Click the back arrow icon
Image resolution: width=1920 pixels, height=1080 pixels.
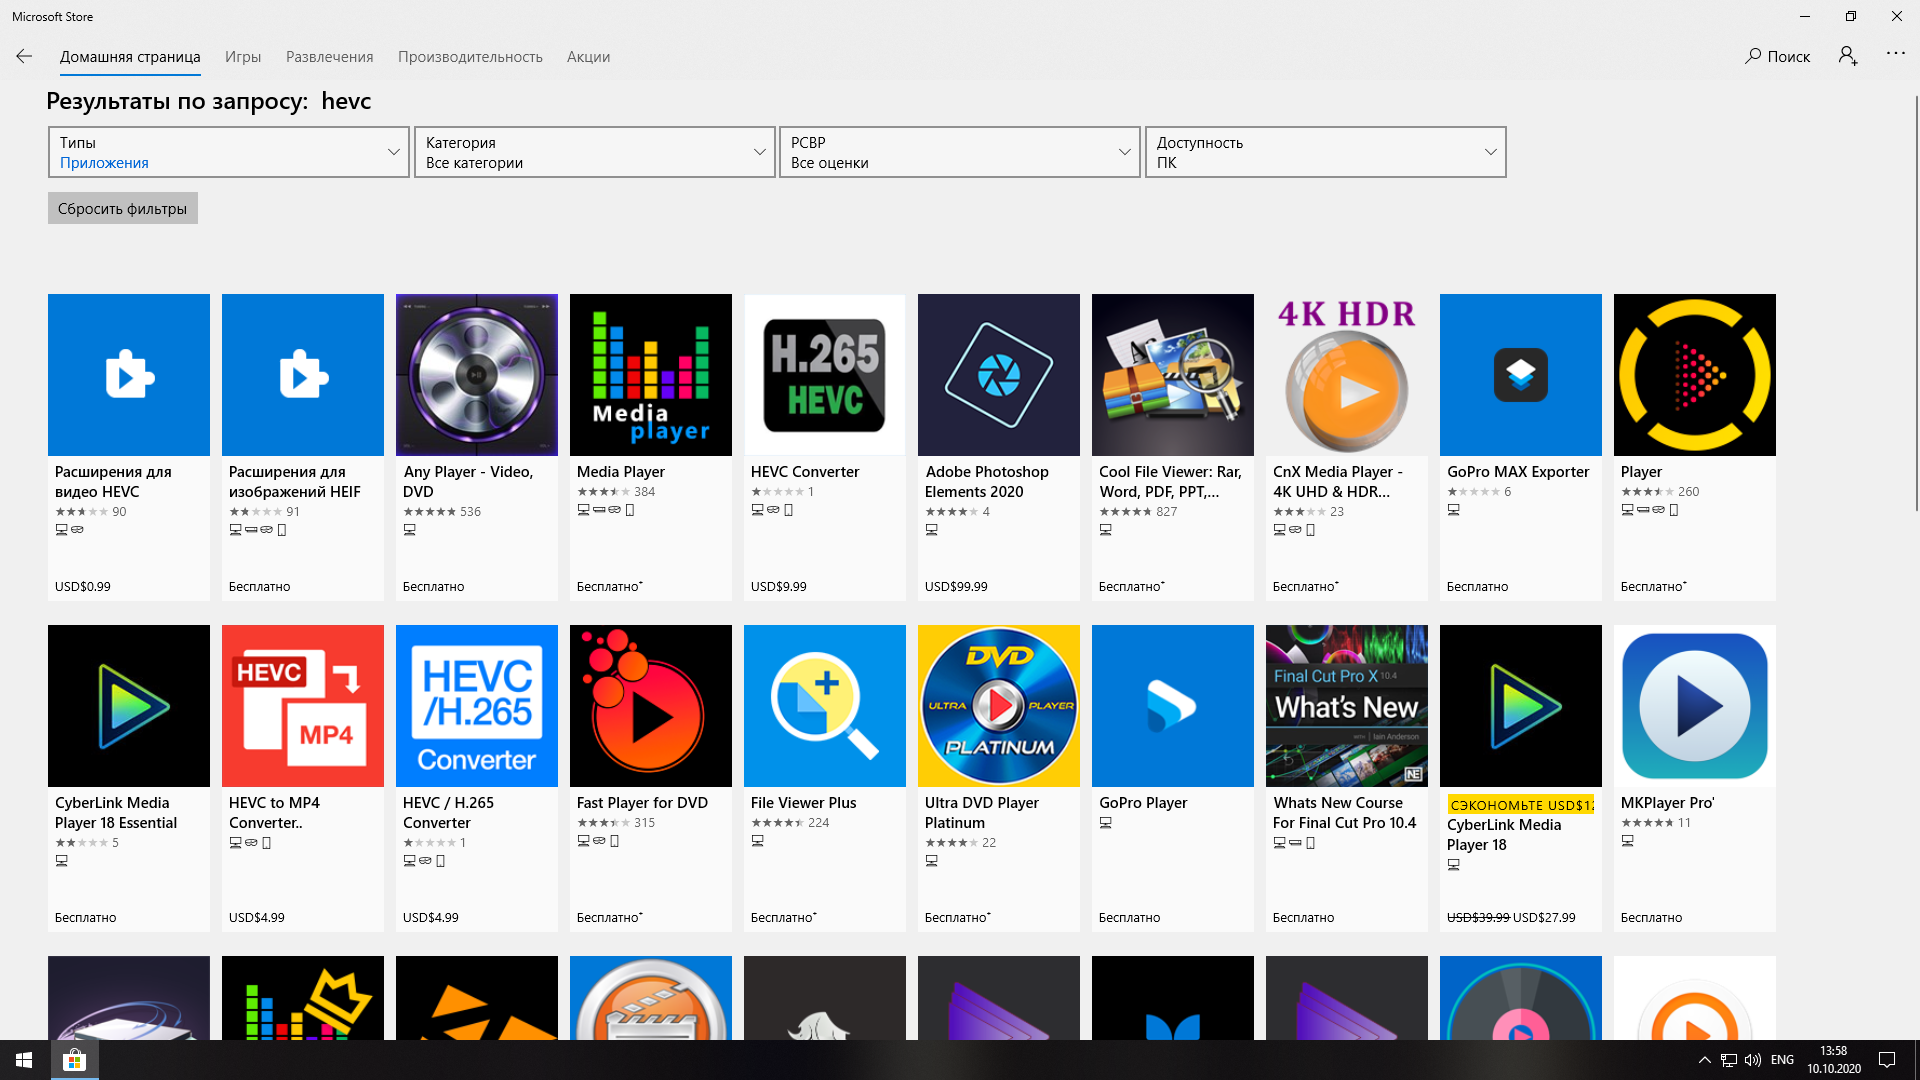coord(24,57)
